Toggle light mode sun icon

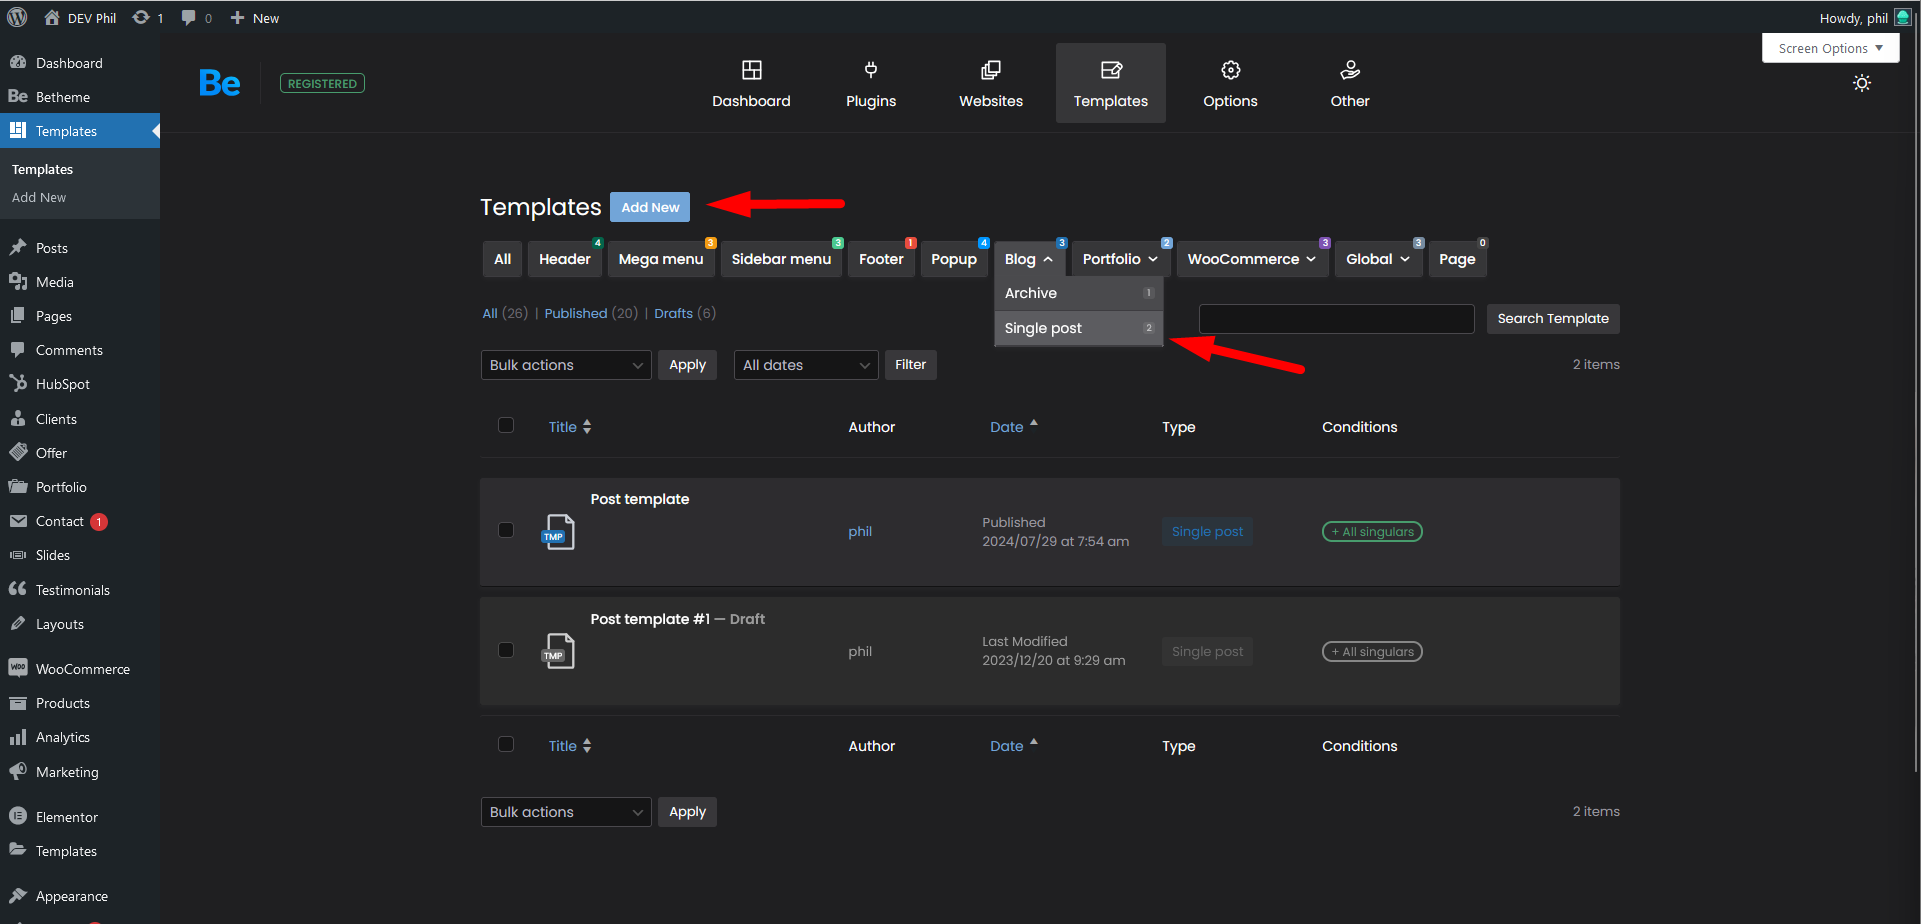[x=1862, y=83]
